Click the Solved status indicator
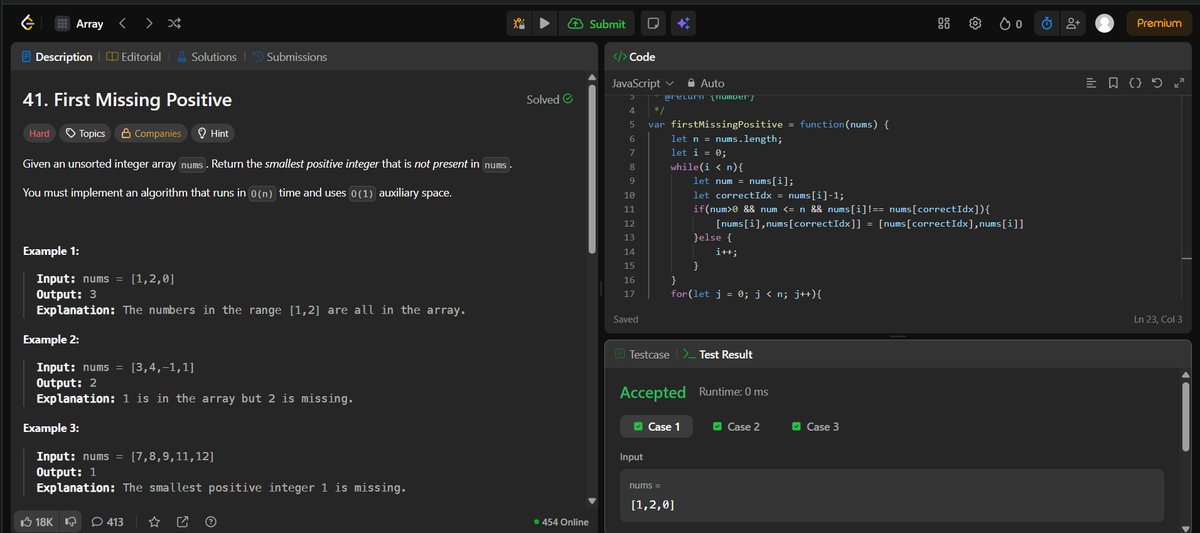The height and width of the screenshot is (533, 1200). coord(549,99)
